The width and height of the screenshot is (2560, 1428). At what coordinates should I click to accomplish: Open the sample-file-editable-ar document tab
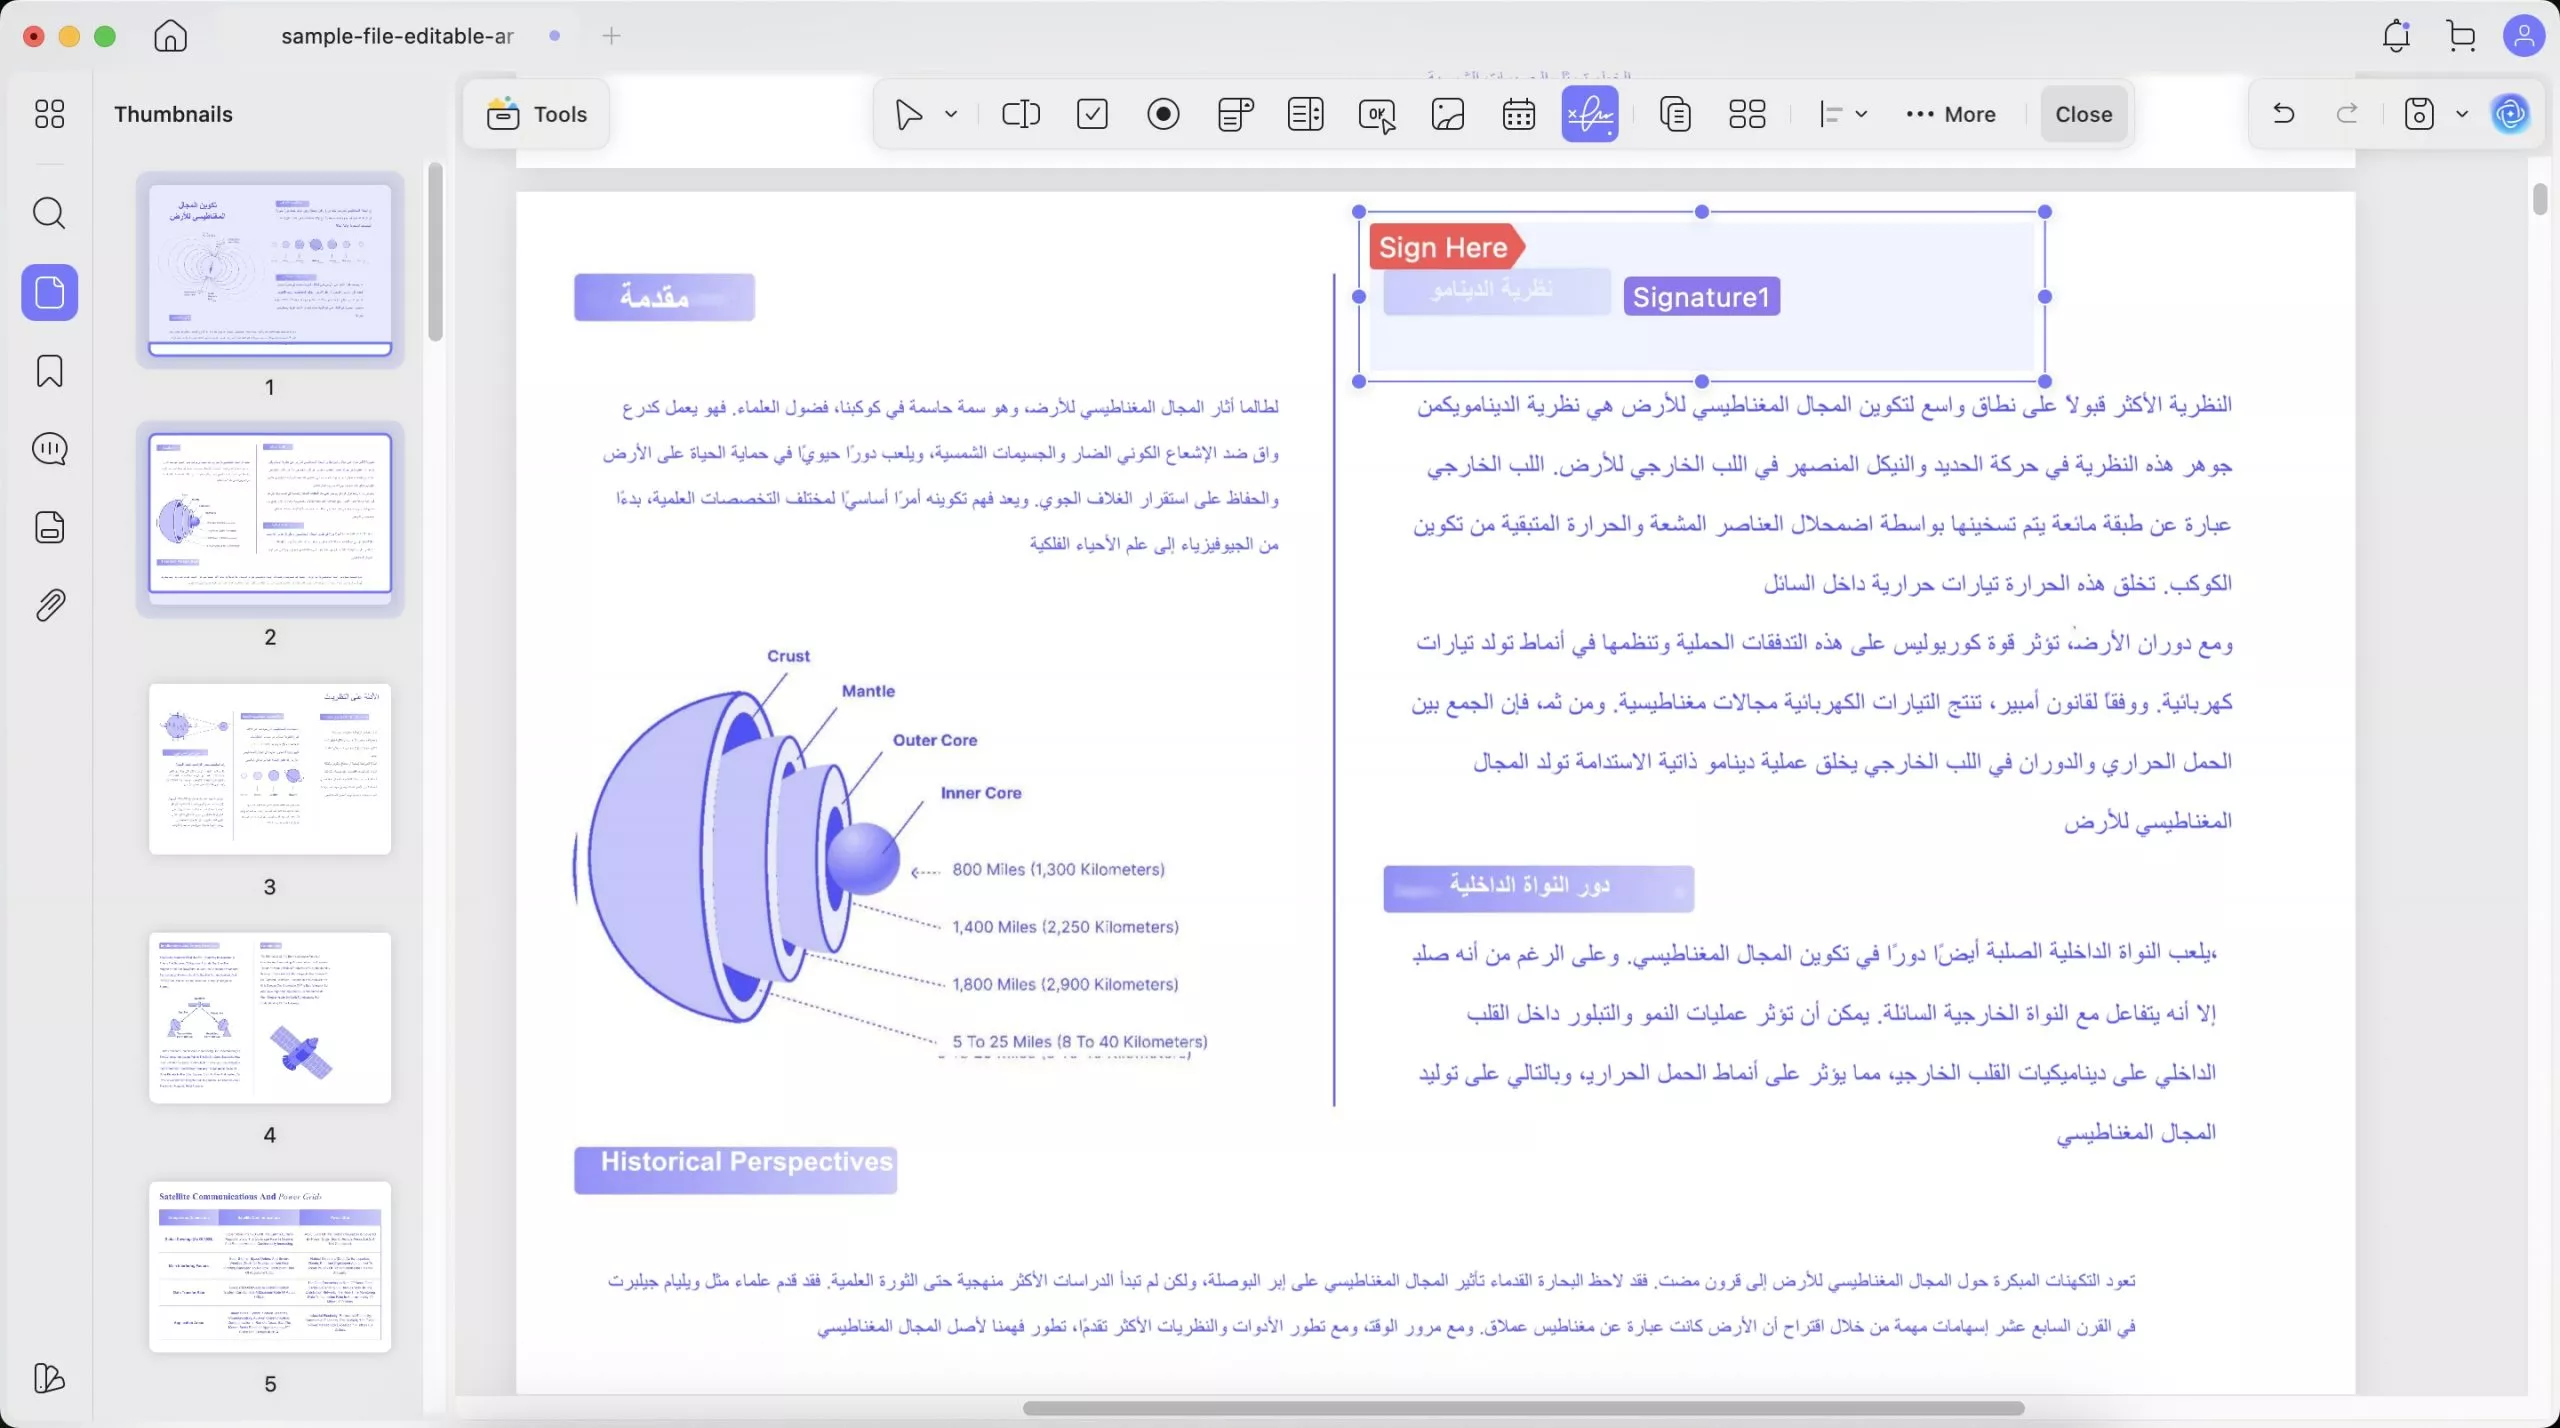point(397,36)
